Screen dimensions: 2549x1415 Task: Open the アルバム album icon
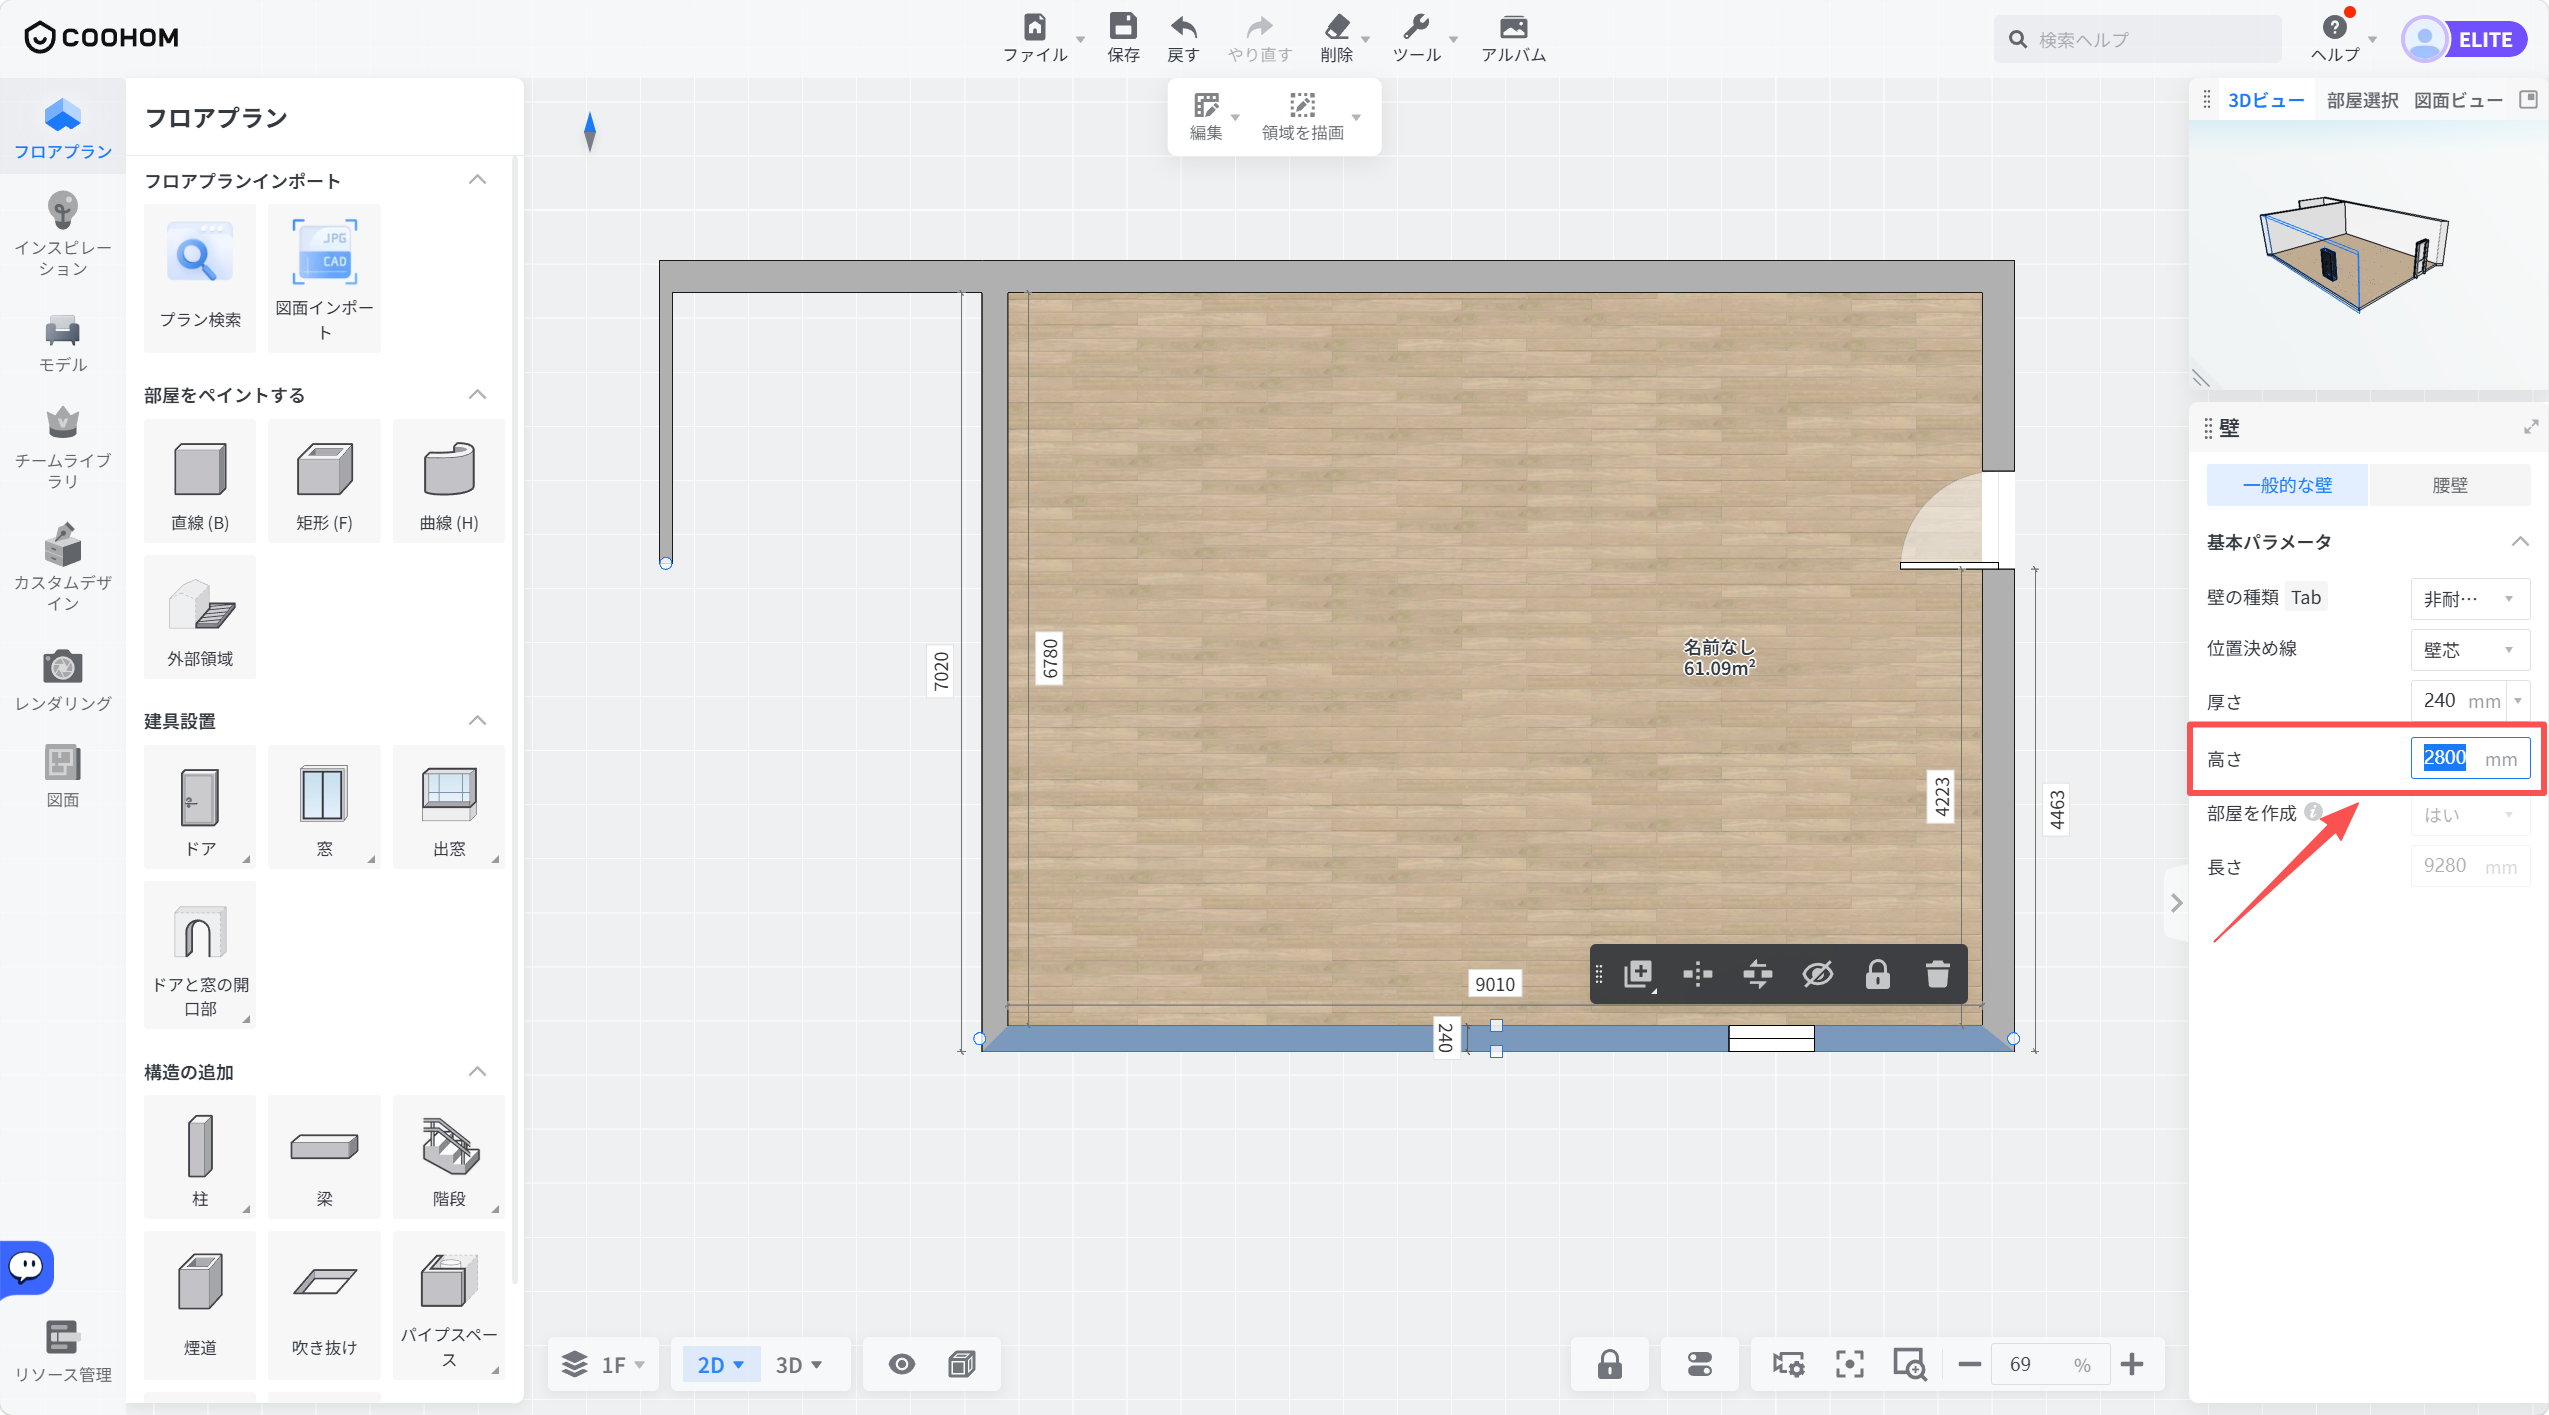(1513, 27)
